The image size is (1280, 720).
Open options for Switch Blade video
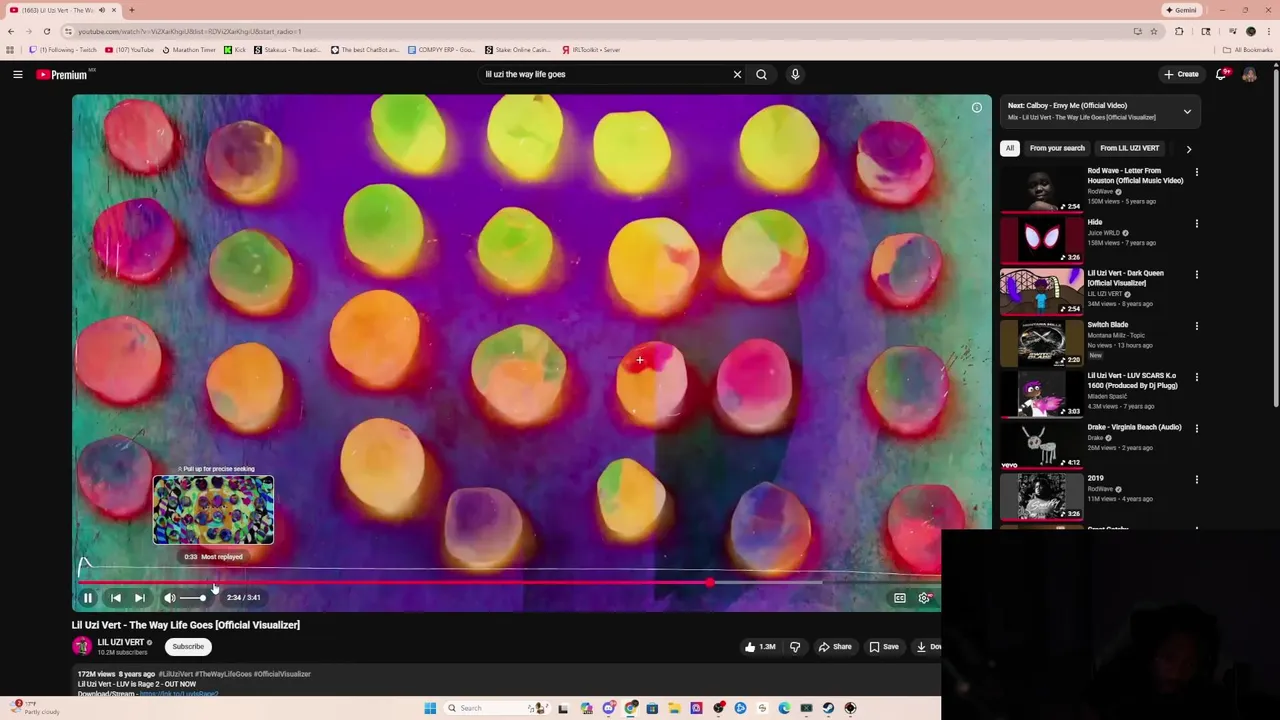pyautogui.click(x=1196, y=326)
